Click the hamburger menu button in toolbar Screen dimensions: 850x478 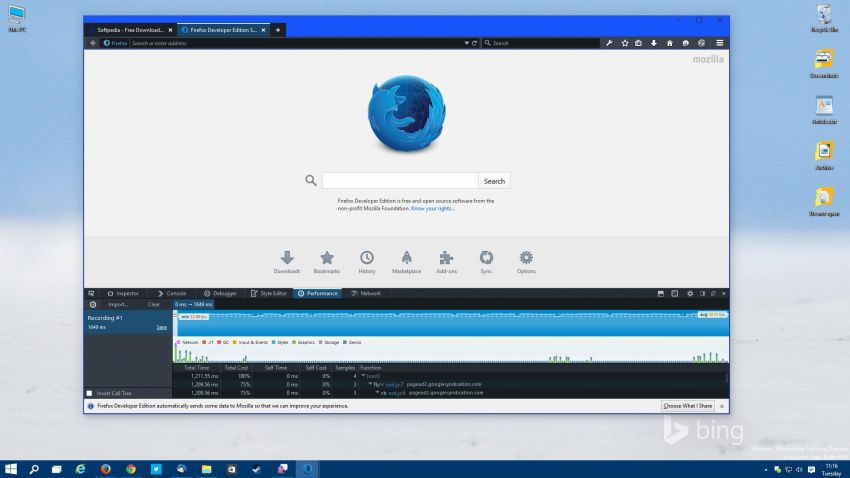(719, 43)
